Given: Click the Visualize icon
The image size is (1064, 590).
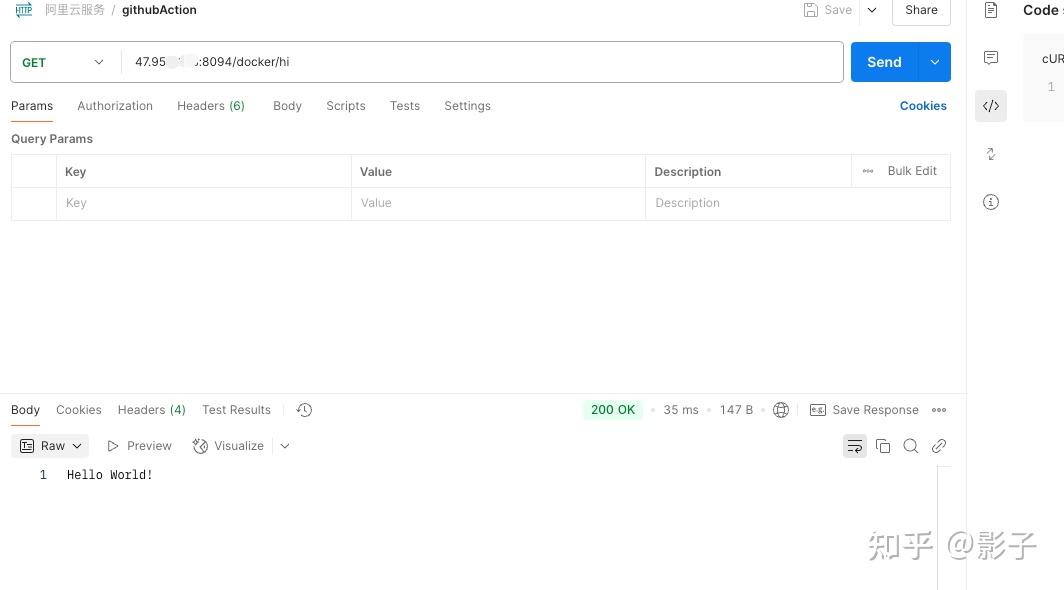Looking at the screenshot, I should point(200,446).
